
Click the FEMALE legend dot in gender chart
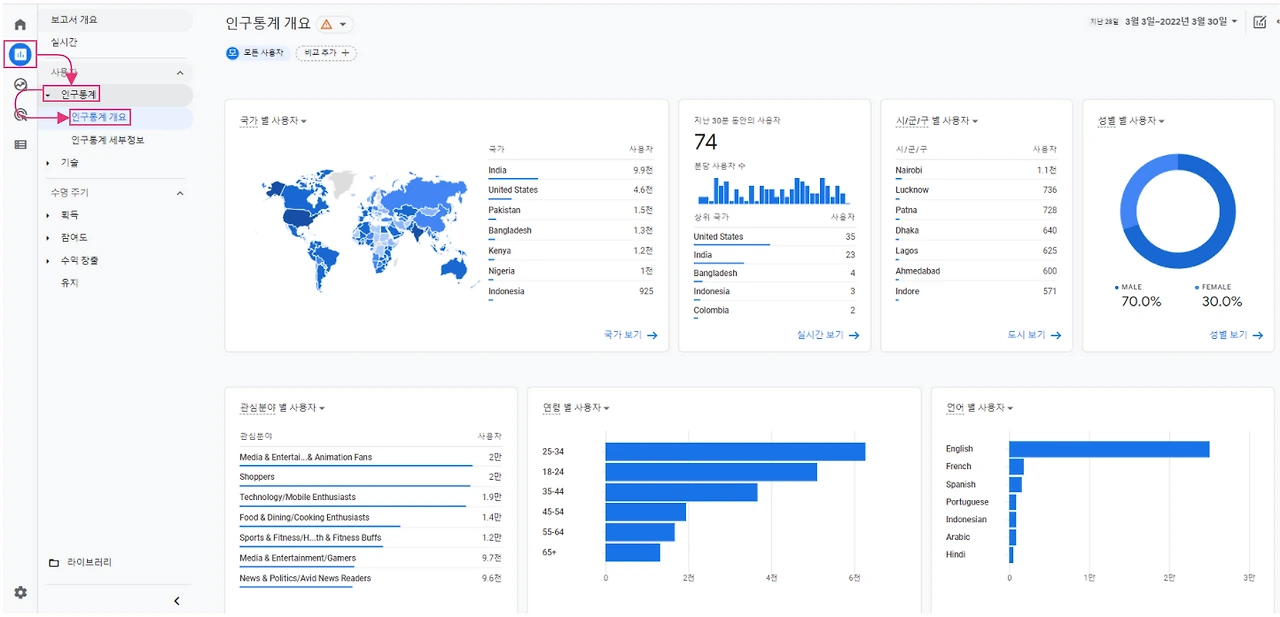[1197, 287]
